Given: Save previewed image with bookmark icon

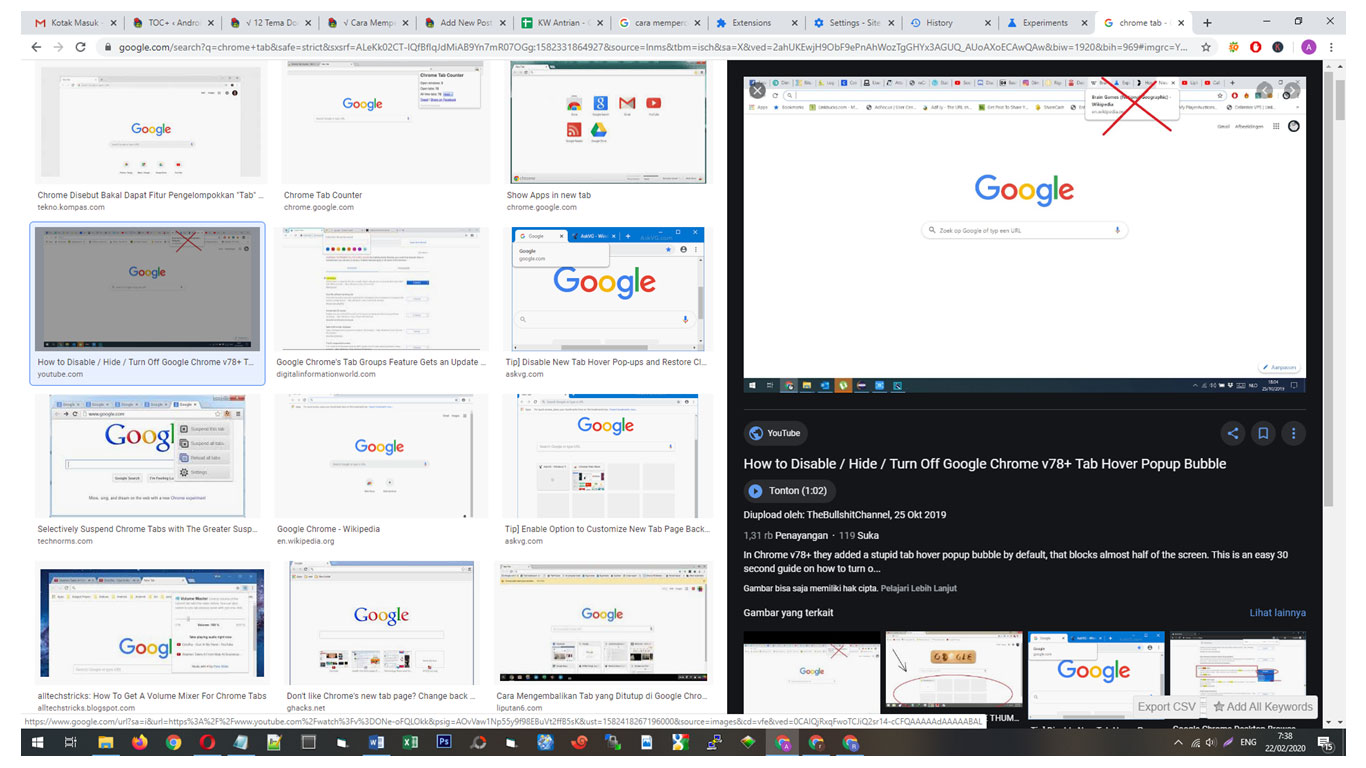Looking at the screenshot, I should pyautogui.click(x=1263, y=433).
